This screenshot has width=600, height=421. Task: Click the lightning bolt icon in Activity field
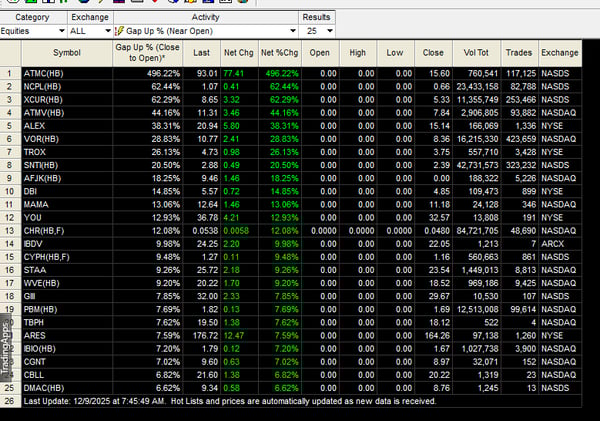pos(119,31)
